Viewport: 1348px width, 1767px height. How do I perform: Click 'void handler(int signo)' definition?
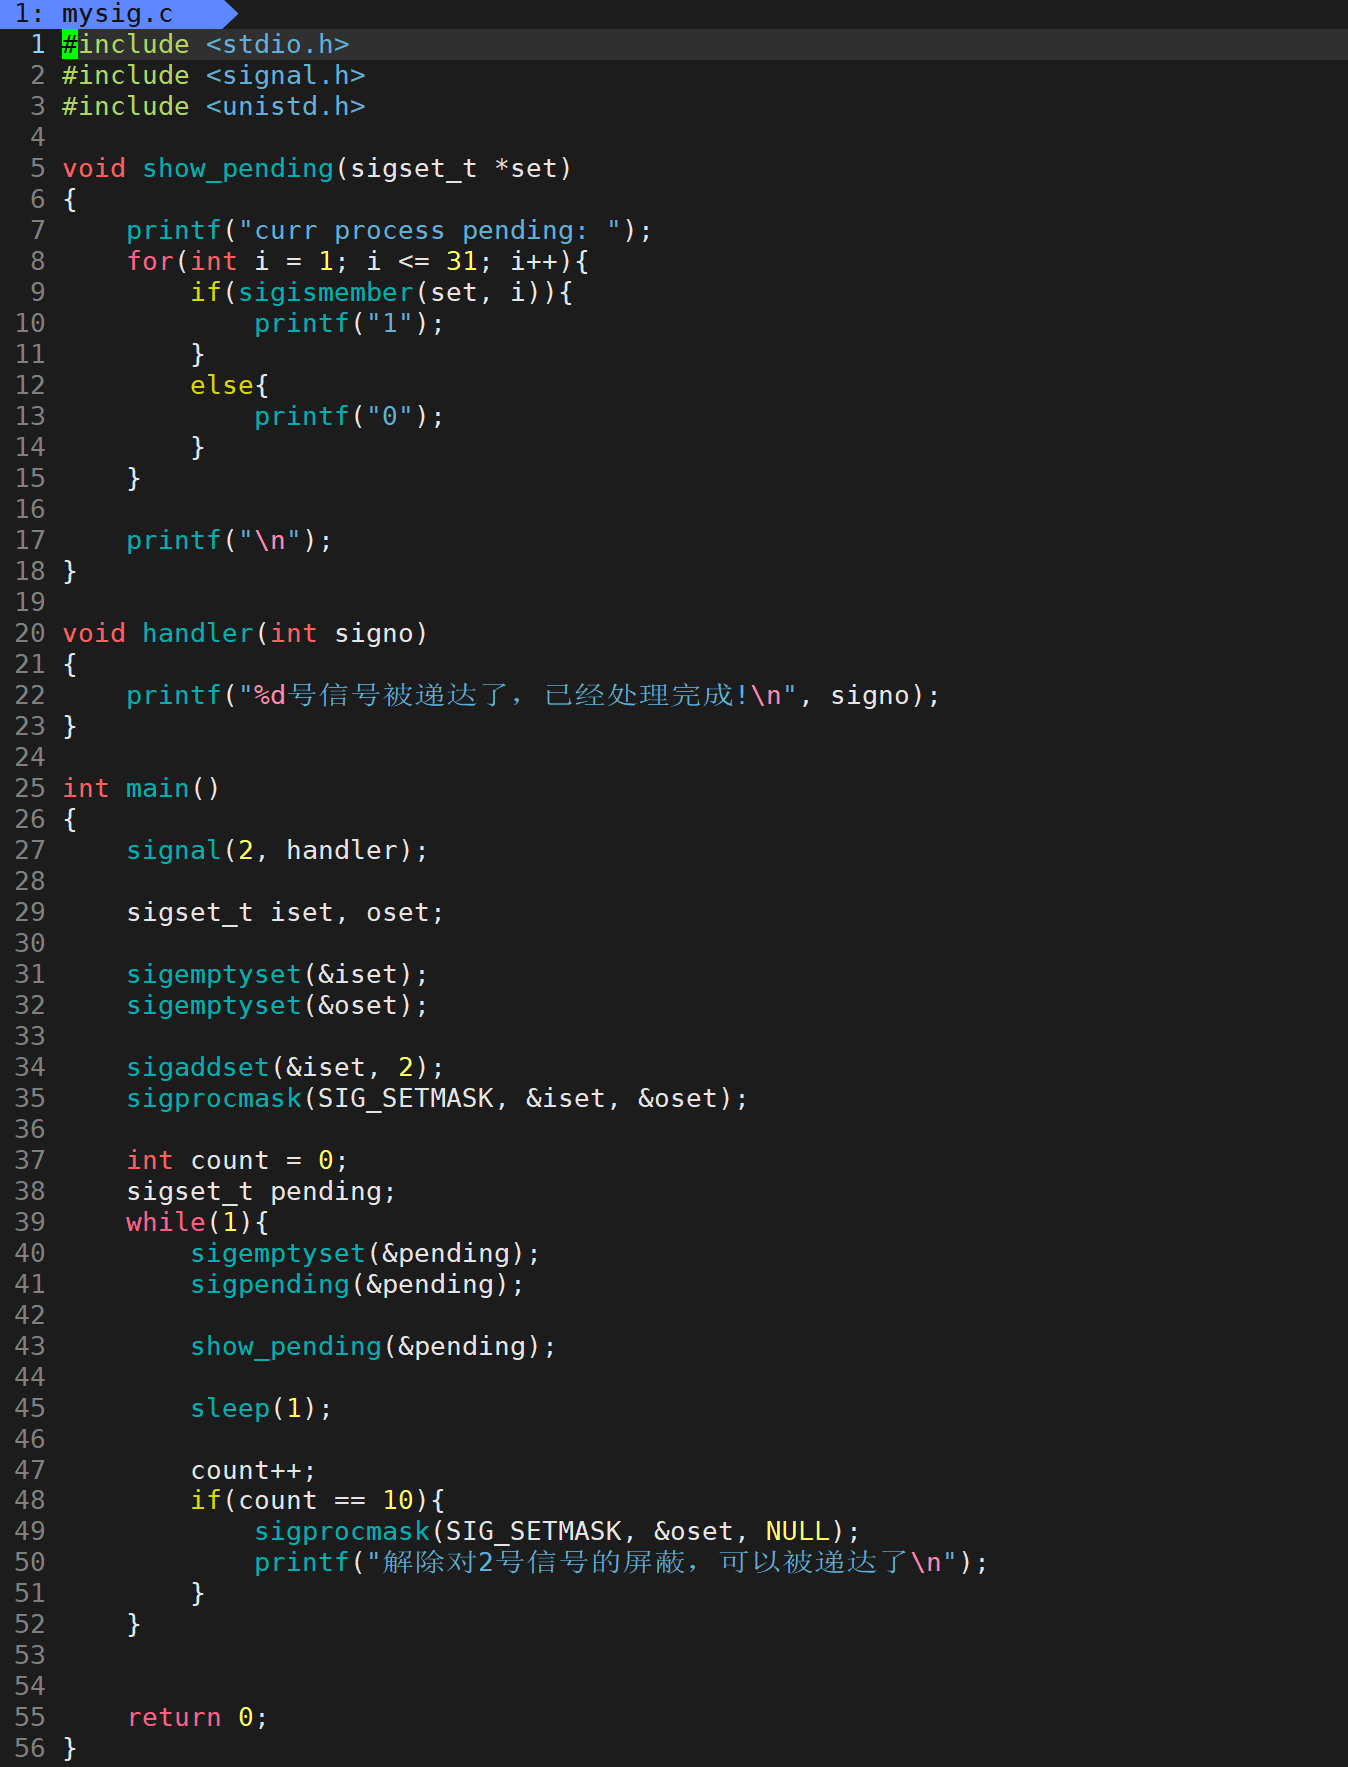(245, 633)
